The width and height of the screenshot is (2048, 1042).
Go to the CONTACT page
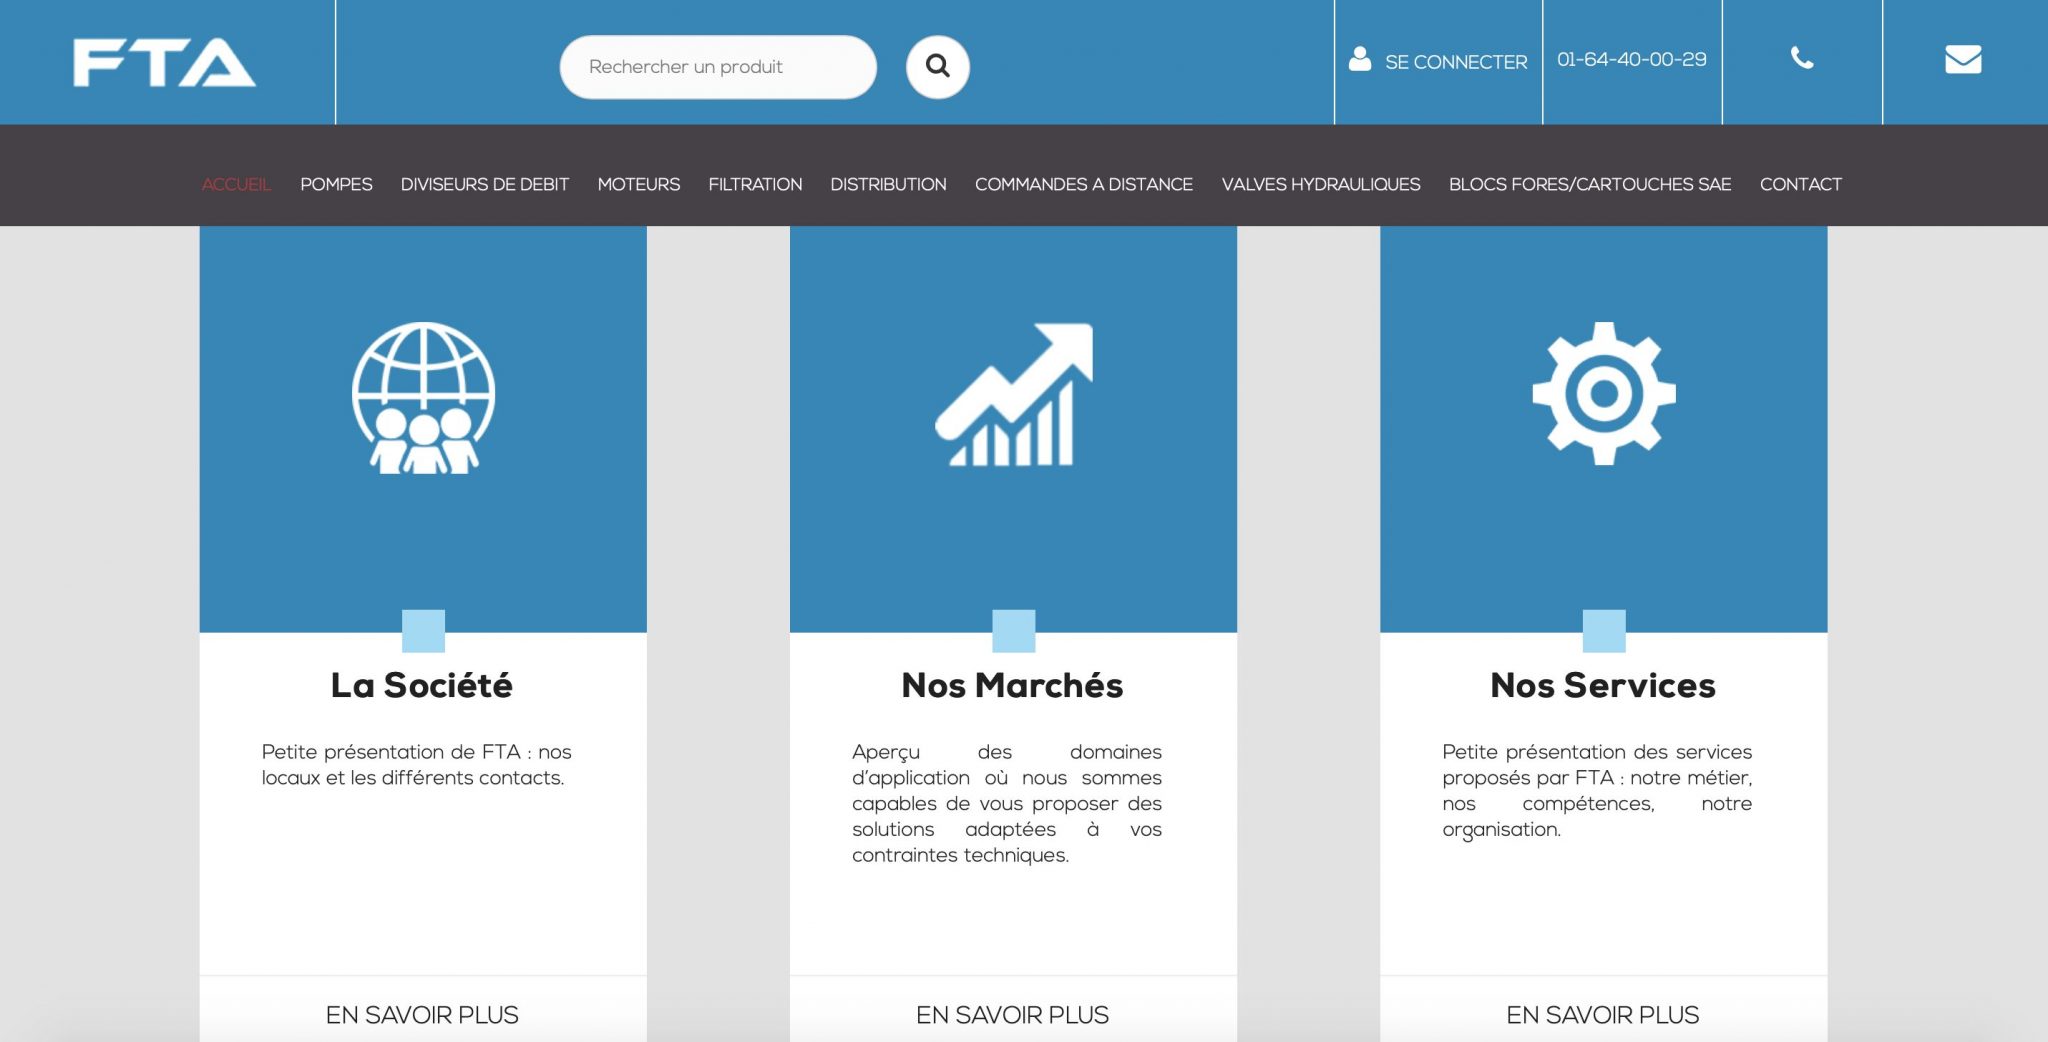click(x=1800, y=184)
